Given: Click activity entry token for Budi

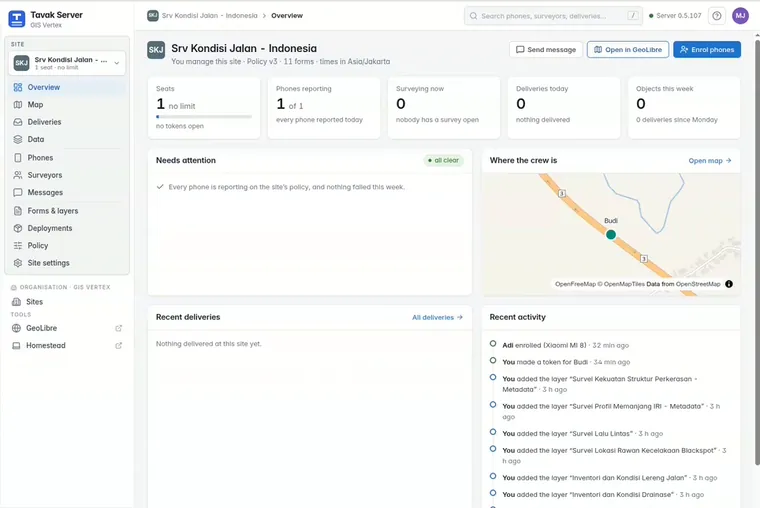Looking at the screenshot, I should pos(566,362).
